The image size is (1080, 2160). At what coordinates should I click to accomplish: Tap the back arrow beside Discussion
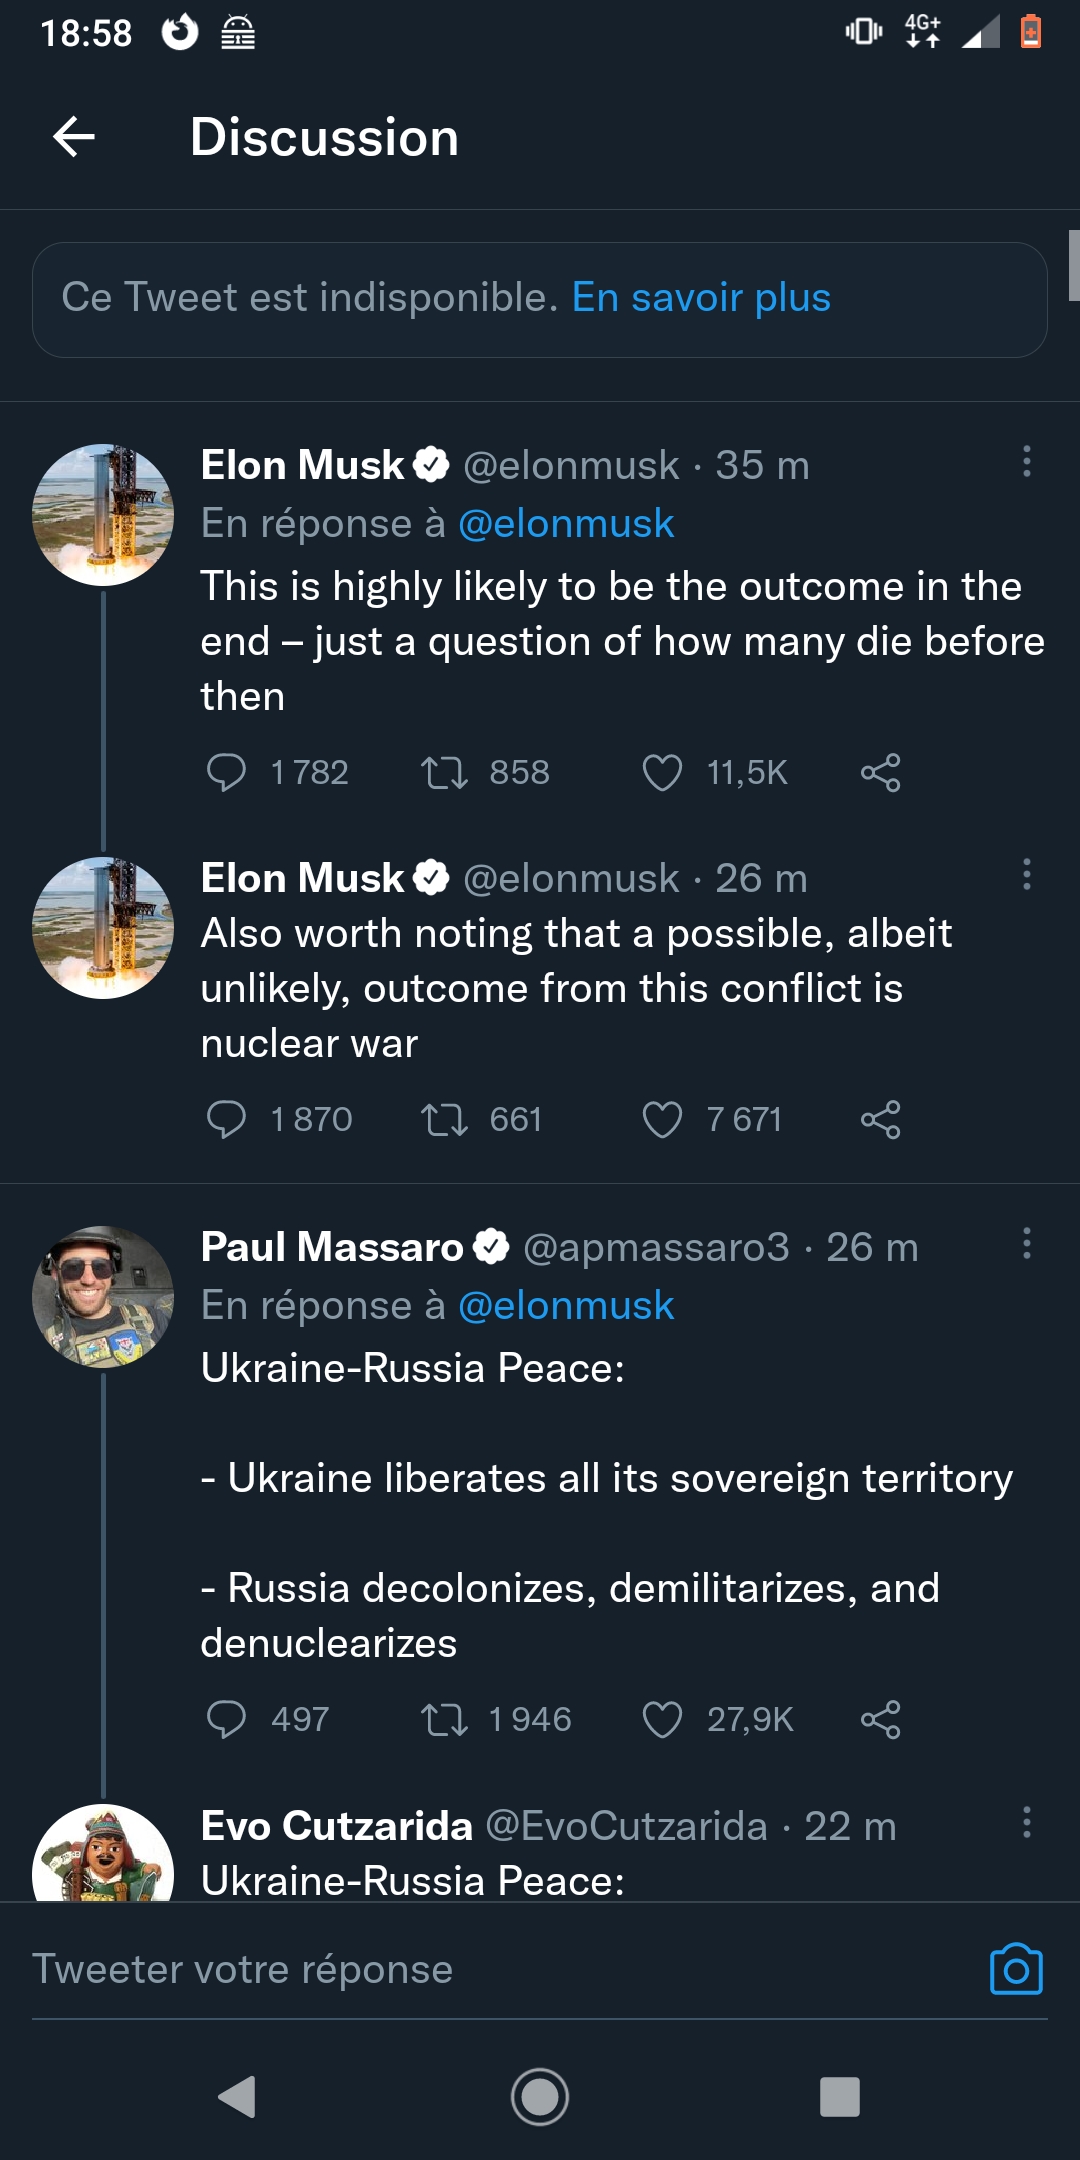74,137
